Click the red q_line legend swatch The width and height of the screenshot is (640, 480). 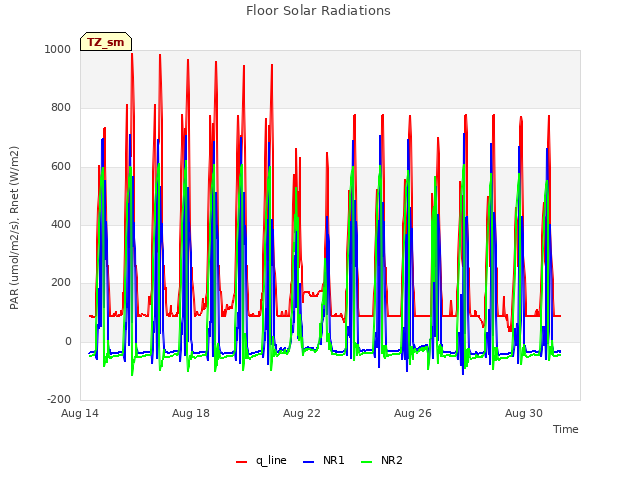point(242,462)
